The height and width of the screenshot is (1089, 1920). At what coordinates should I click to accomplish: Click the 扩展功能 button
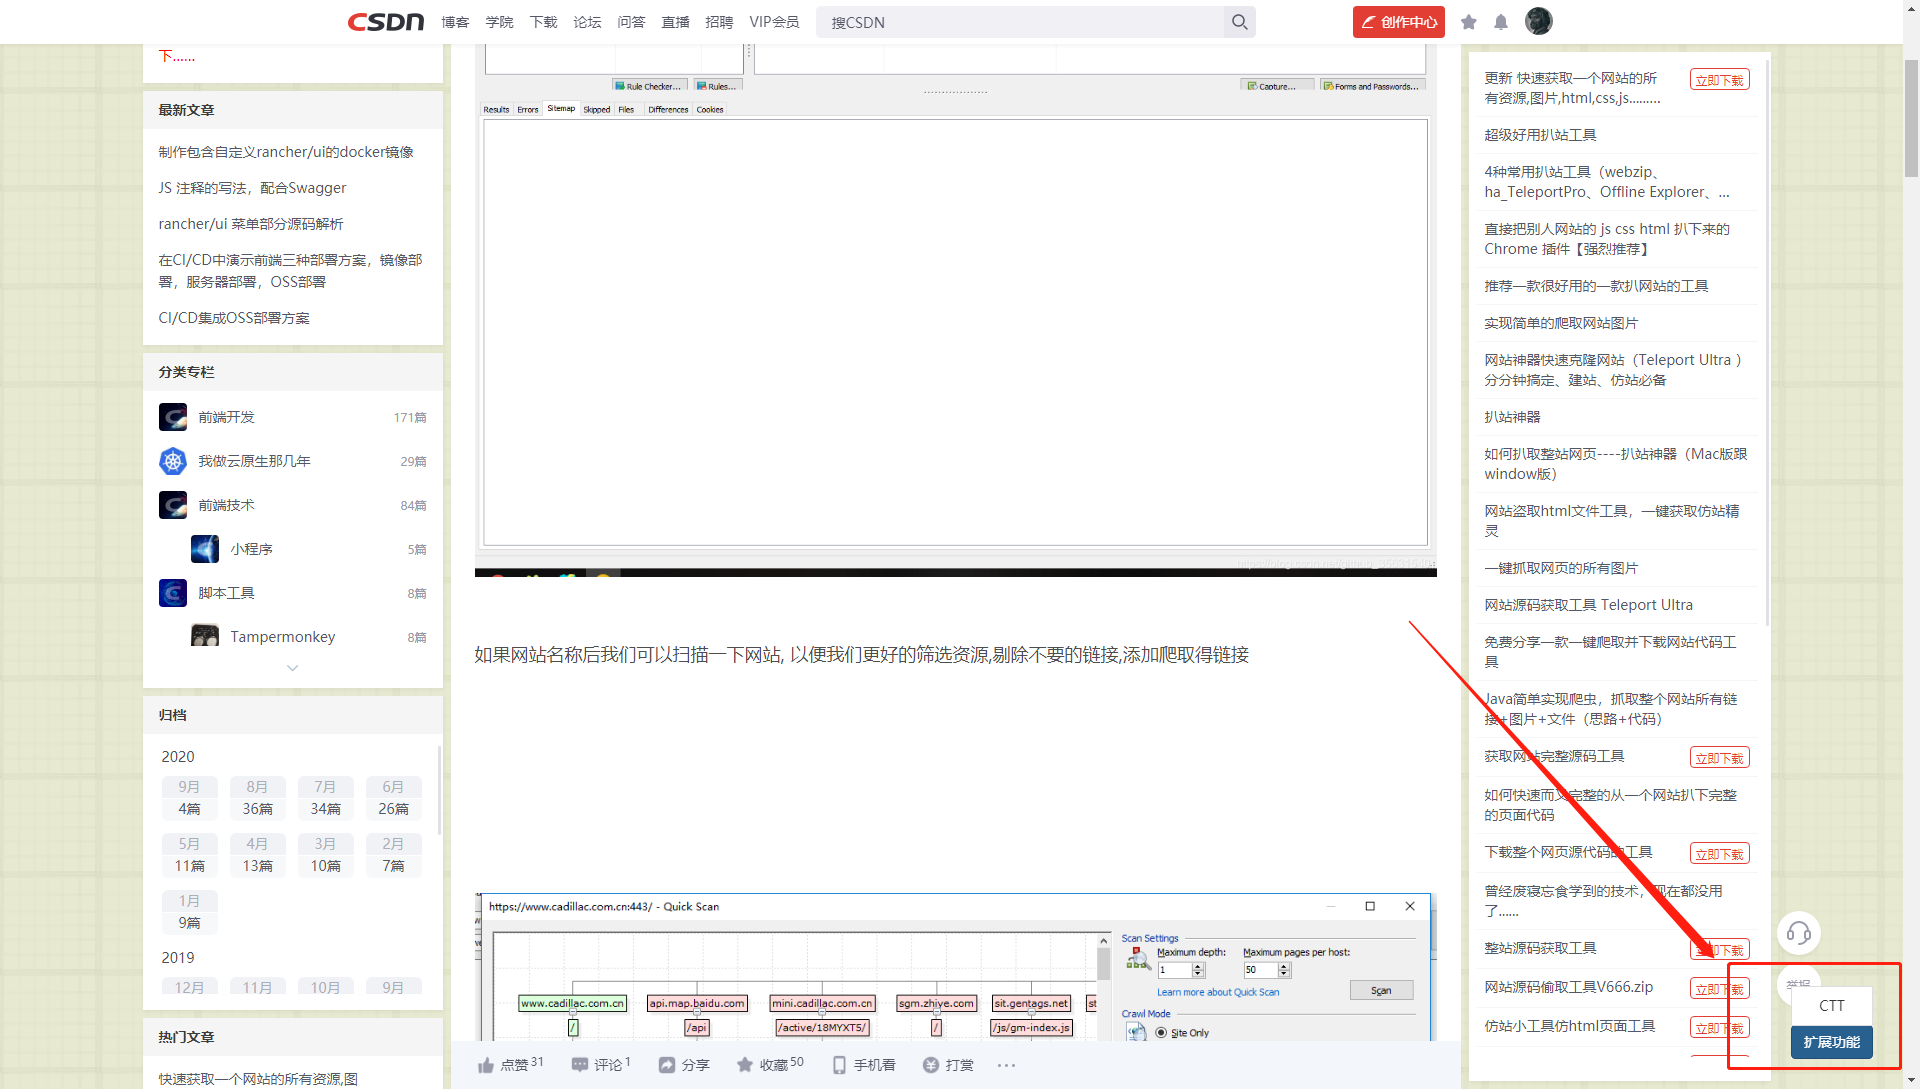(1831, 1042)
